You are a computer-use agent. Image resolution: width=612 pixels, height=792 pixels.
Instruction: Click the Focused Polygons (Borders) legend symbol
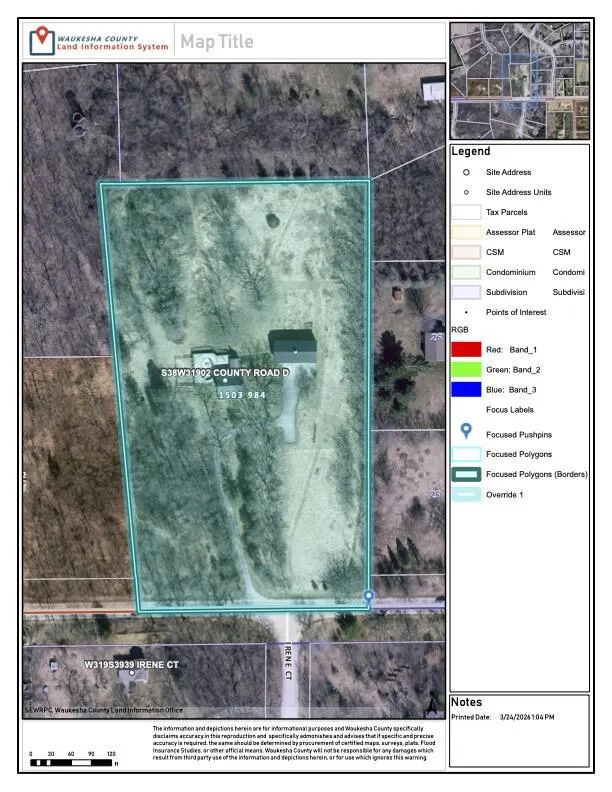point(466,474)
